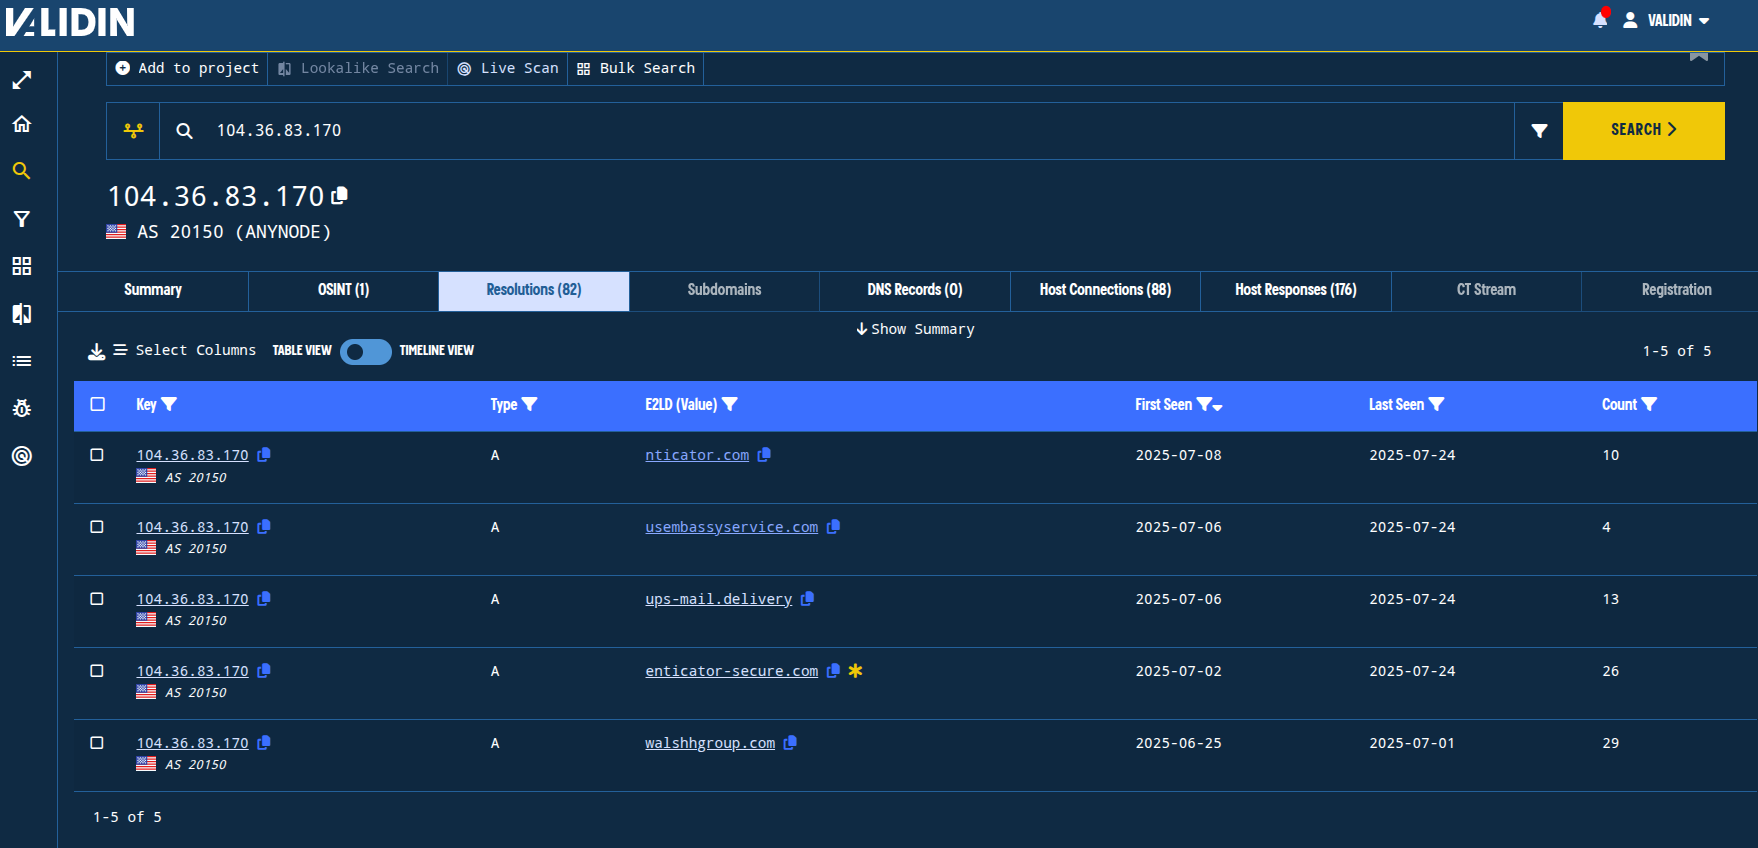
Task: Click Lookalike Search
Action: (x=358, y=68)
